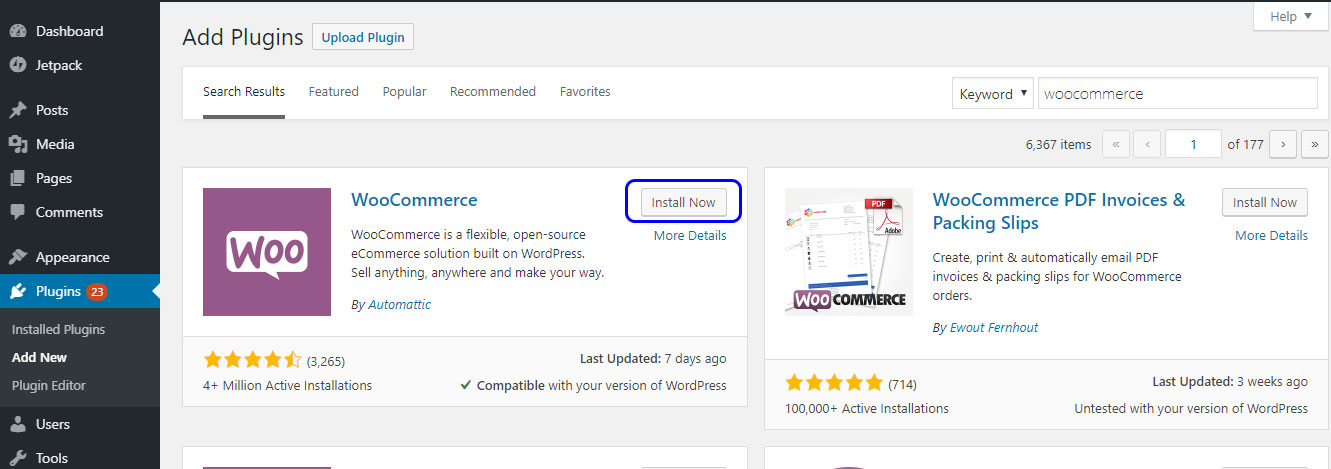The width and height of the screenshot is (1331, 469).
Task: Switch to the Search Results tab
Action: 244,91
